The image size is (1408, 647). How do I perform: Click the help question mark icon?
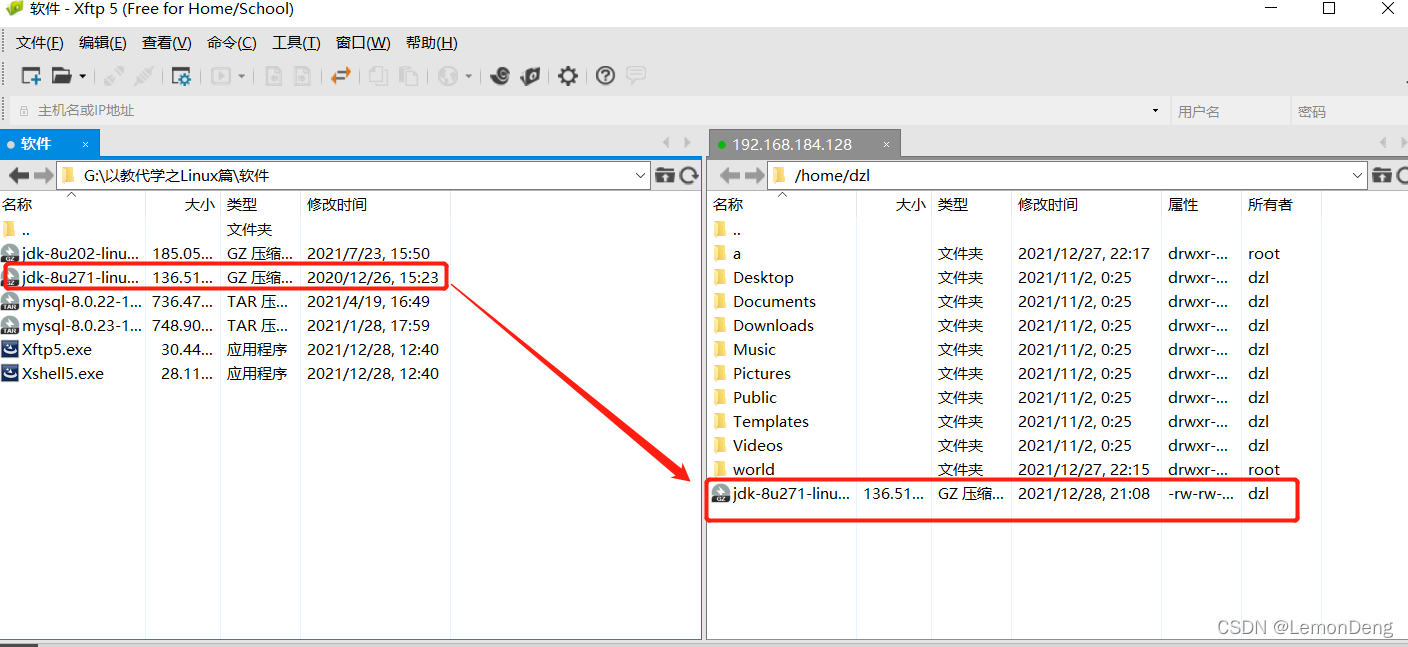coord(605,76)
